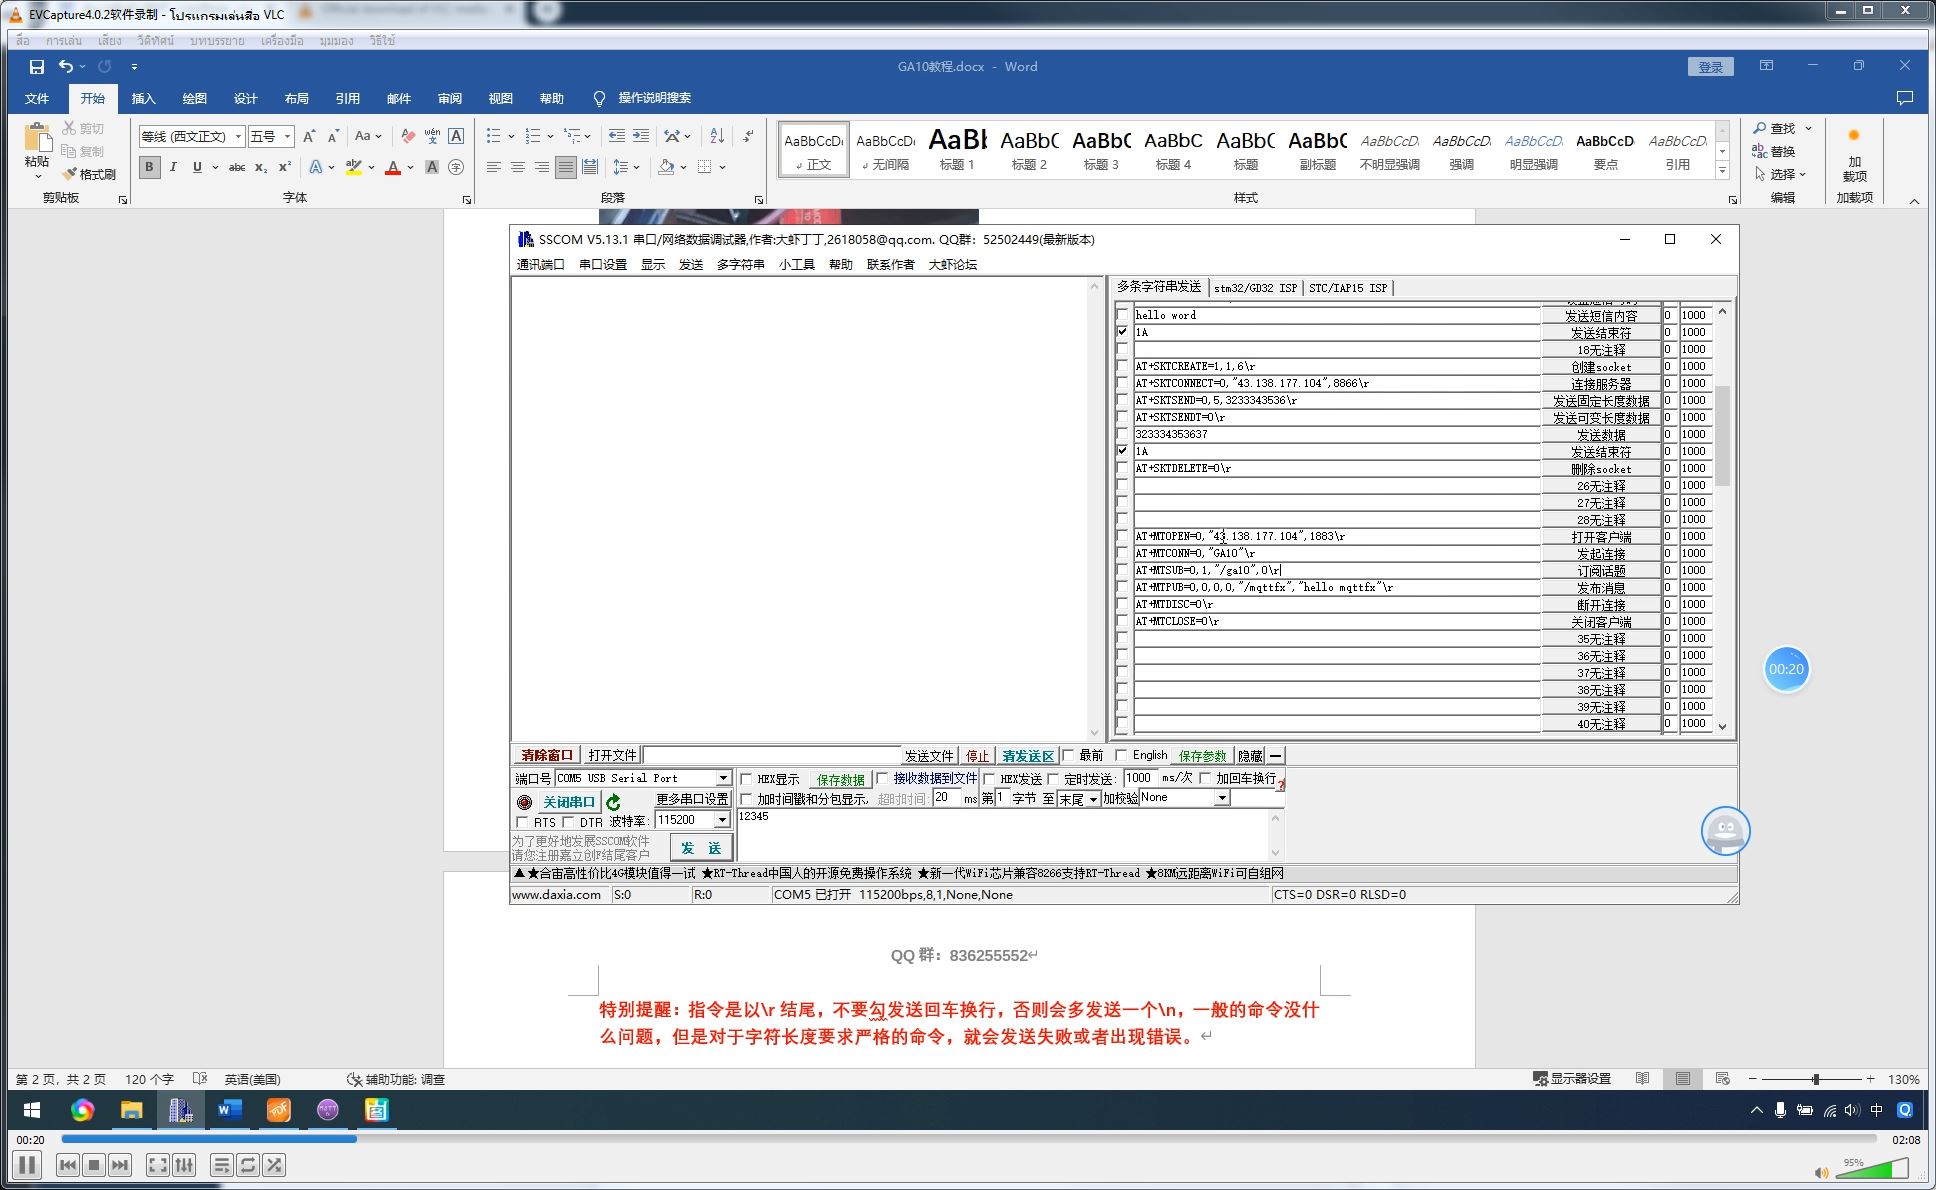
Task: Pause playback in VLC
Action: (x=27, y=1164)
